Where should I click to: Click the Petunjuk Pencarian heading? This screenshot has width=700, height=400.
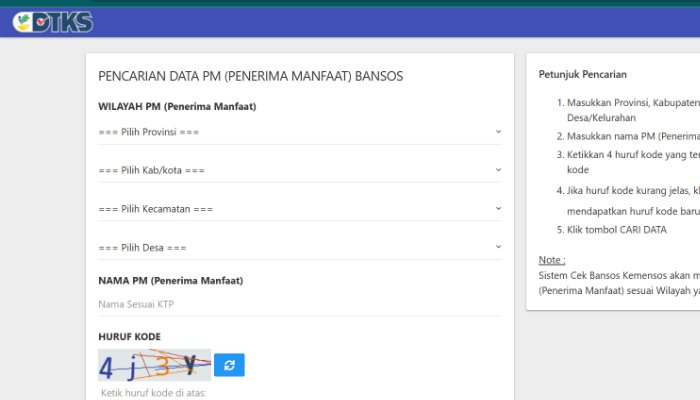coord(583,75)
